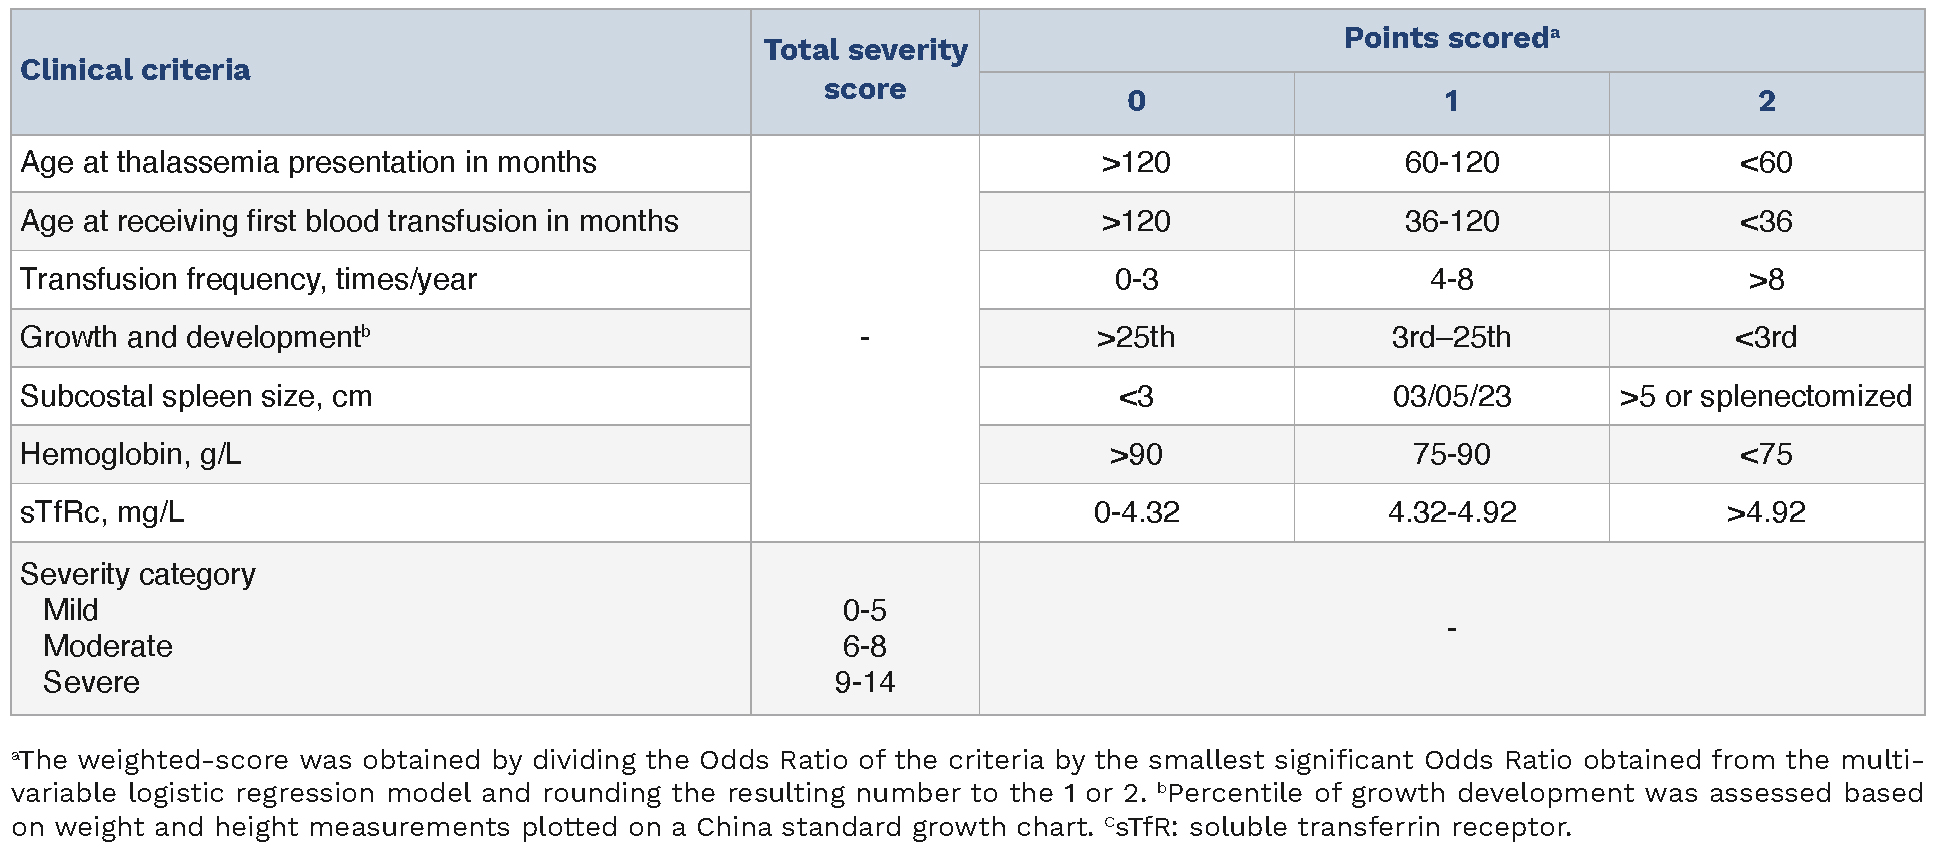Viewport: 1934px width, 853px height.
Task: Select the 'Severe' severity category label
Action: [x=91, y=682]
